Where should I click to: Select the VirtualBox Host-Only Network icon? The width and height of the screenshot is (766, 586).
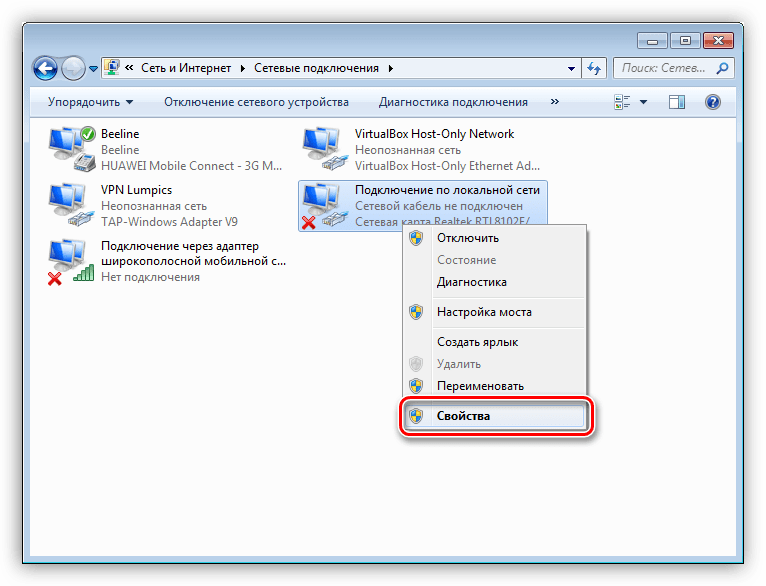coord(325,149)
